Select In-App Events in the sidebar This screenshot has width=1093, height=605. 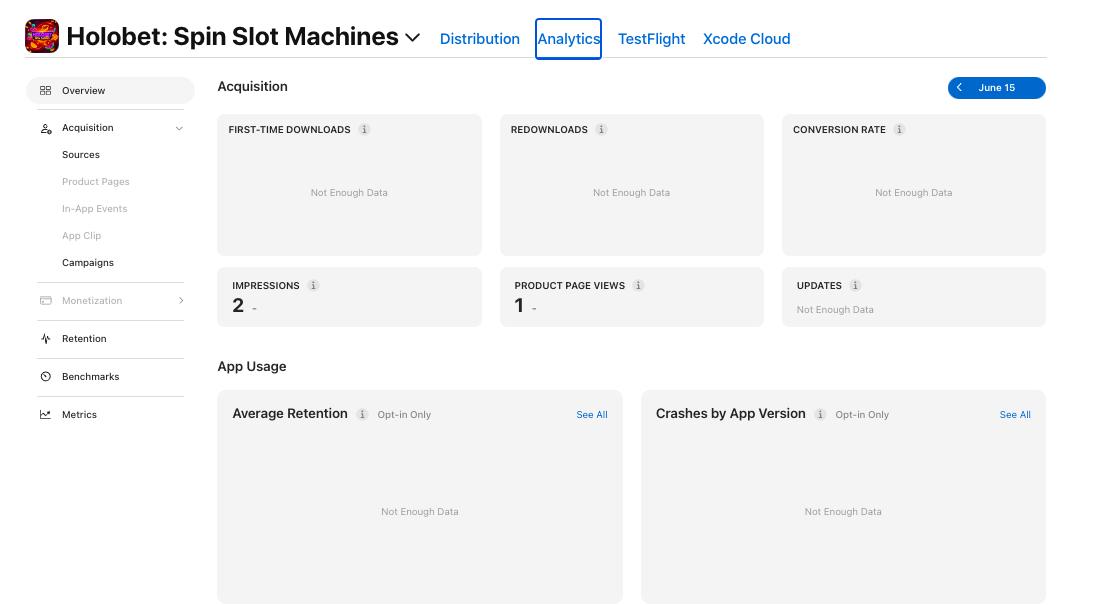coord(94,208)
